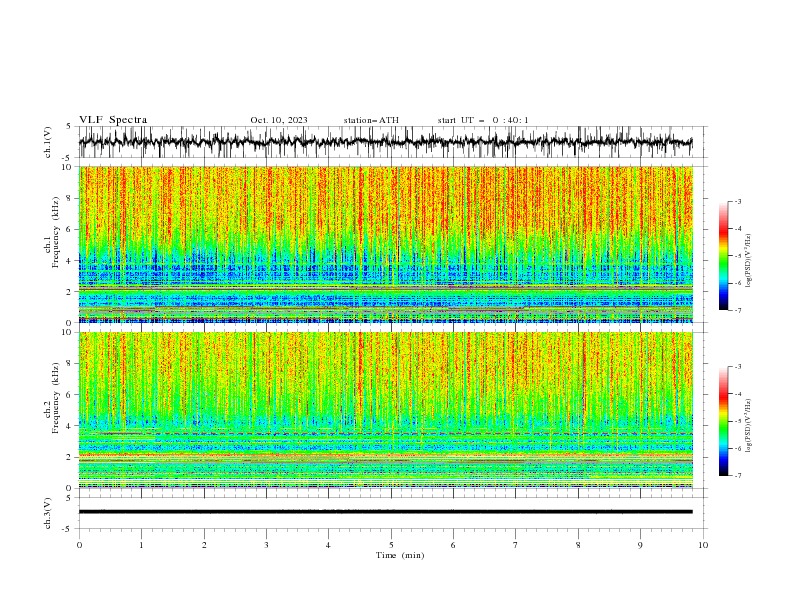Click the "8" minute tick label
The image size is (792, 612).
[578, 545]
